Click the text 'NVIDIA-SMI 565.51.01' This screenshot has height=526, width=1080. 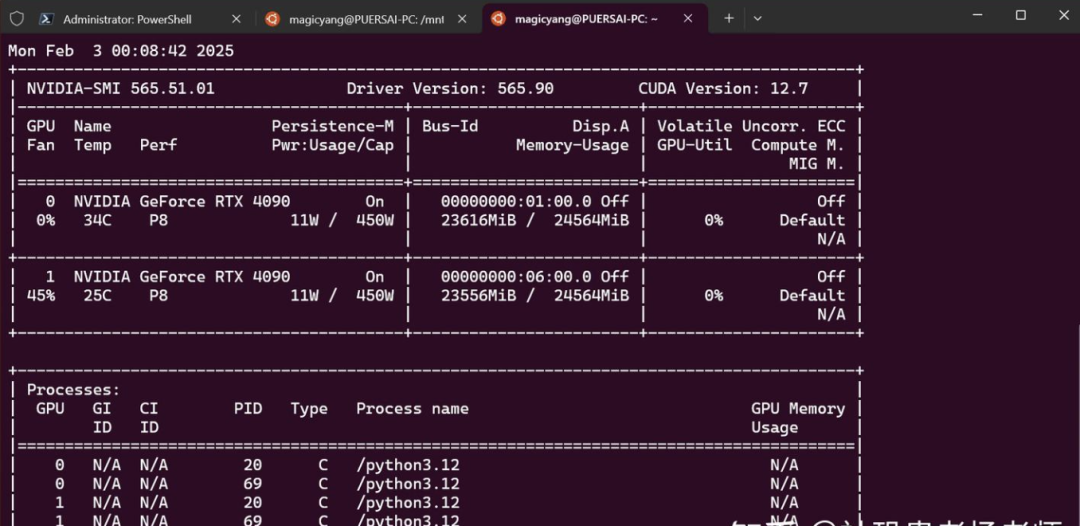121,89
